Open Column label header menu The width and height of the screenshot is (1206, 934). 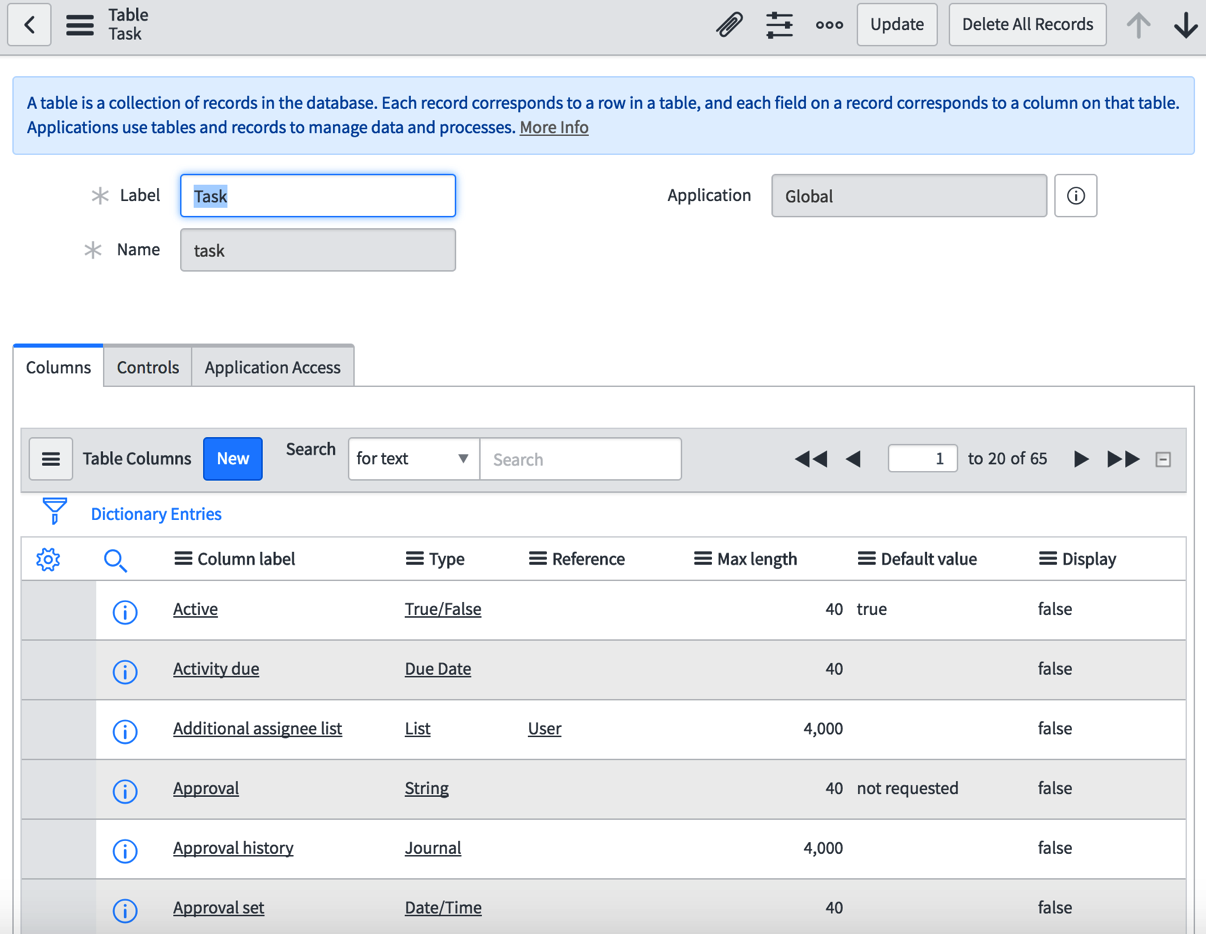click(183, 558)
